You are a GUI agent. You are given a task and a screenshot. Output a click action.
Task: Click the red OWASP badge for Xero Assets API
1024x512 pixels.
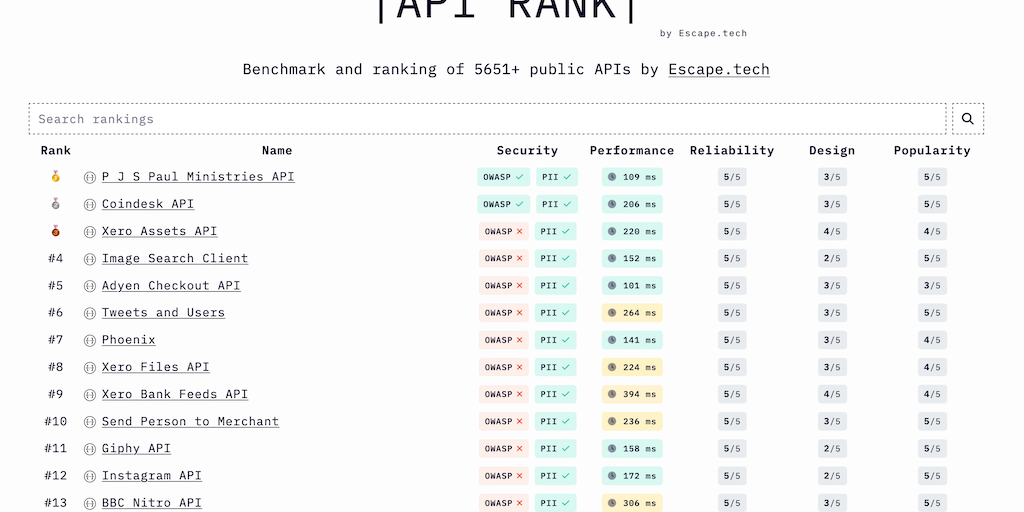point(504,231)
